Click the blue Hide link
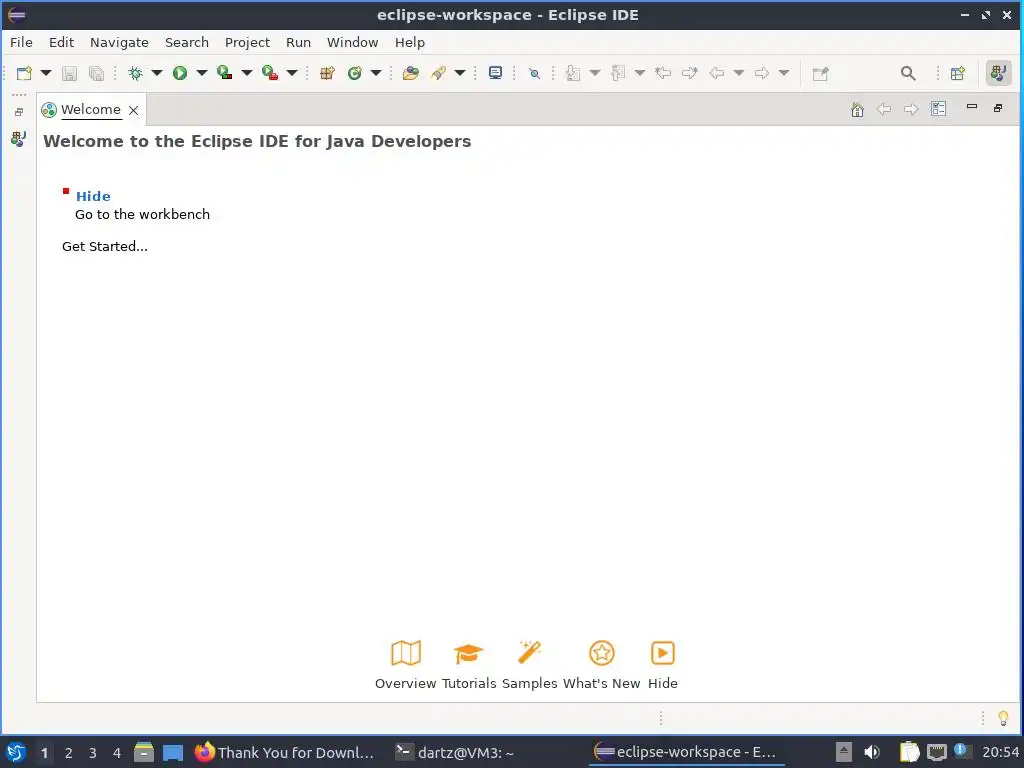Viewport: 1024px width, 768px height. (x=93, y=196)
